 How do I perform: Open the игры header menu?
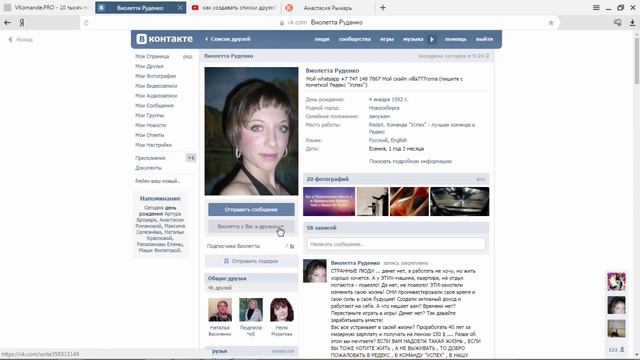point(387,39)
